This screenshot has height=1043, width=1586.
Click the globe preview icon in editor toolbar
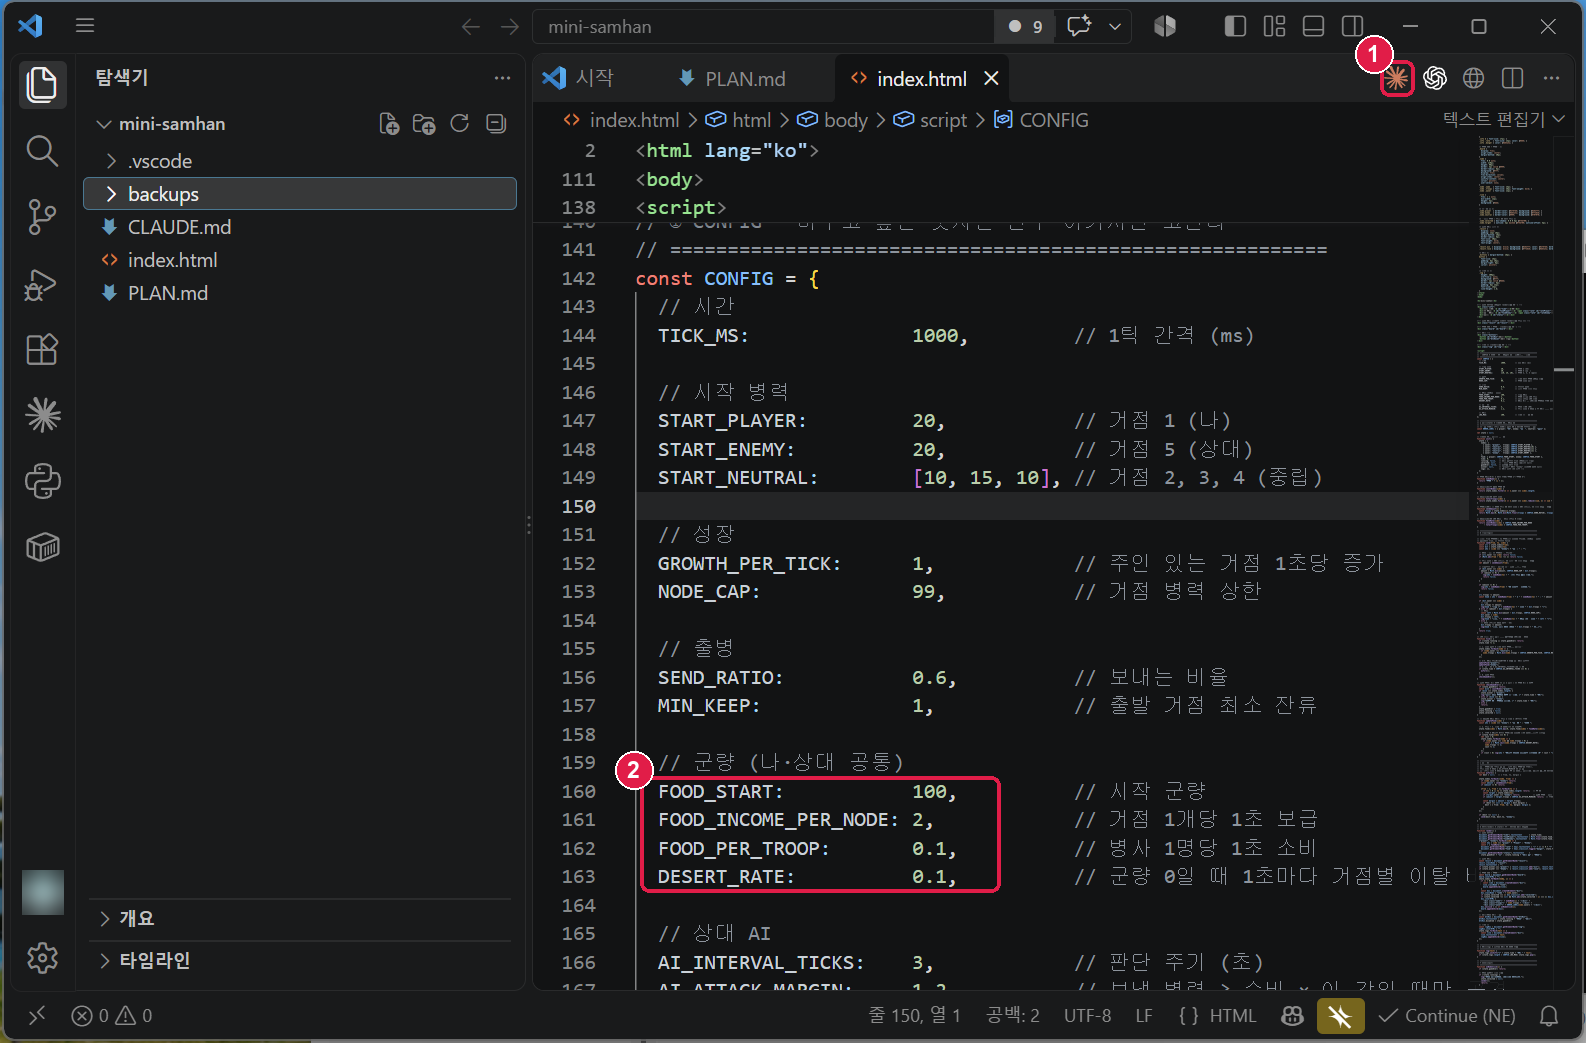point(1473,78)
